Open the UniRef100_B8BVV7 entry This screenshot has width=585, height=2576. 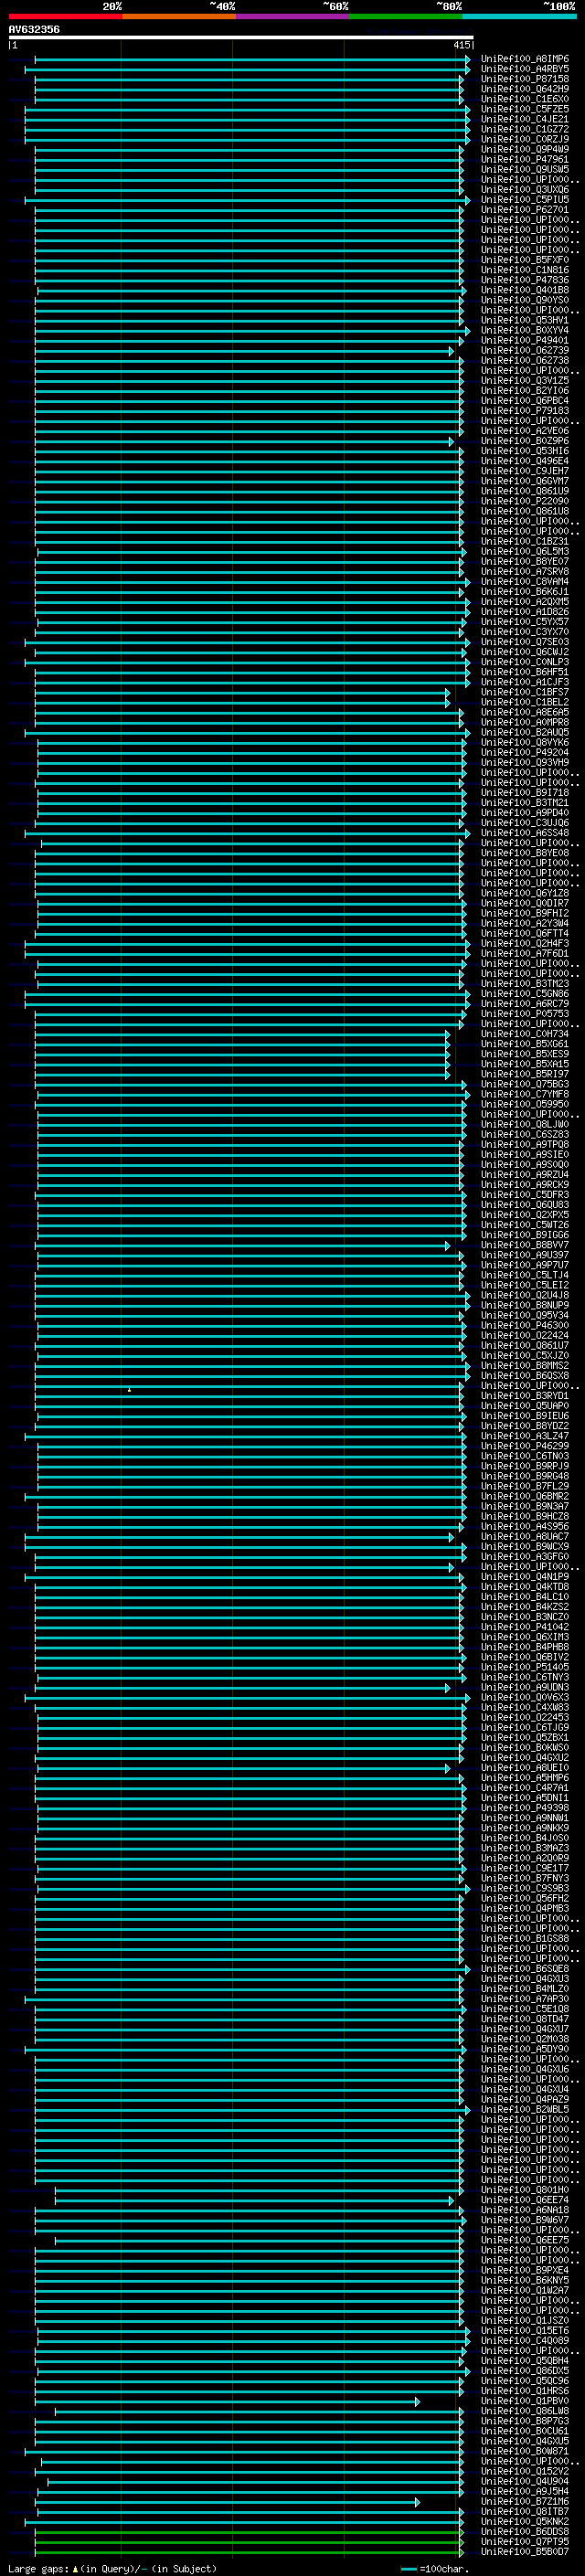point(524,1245)
